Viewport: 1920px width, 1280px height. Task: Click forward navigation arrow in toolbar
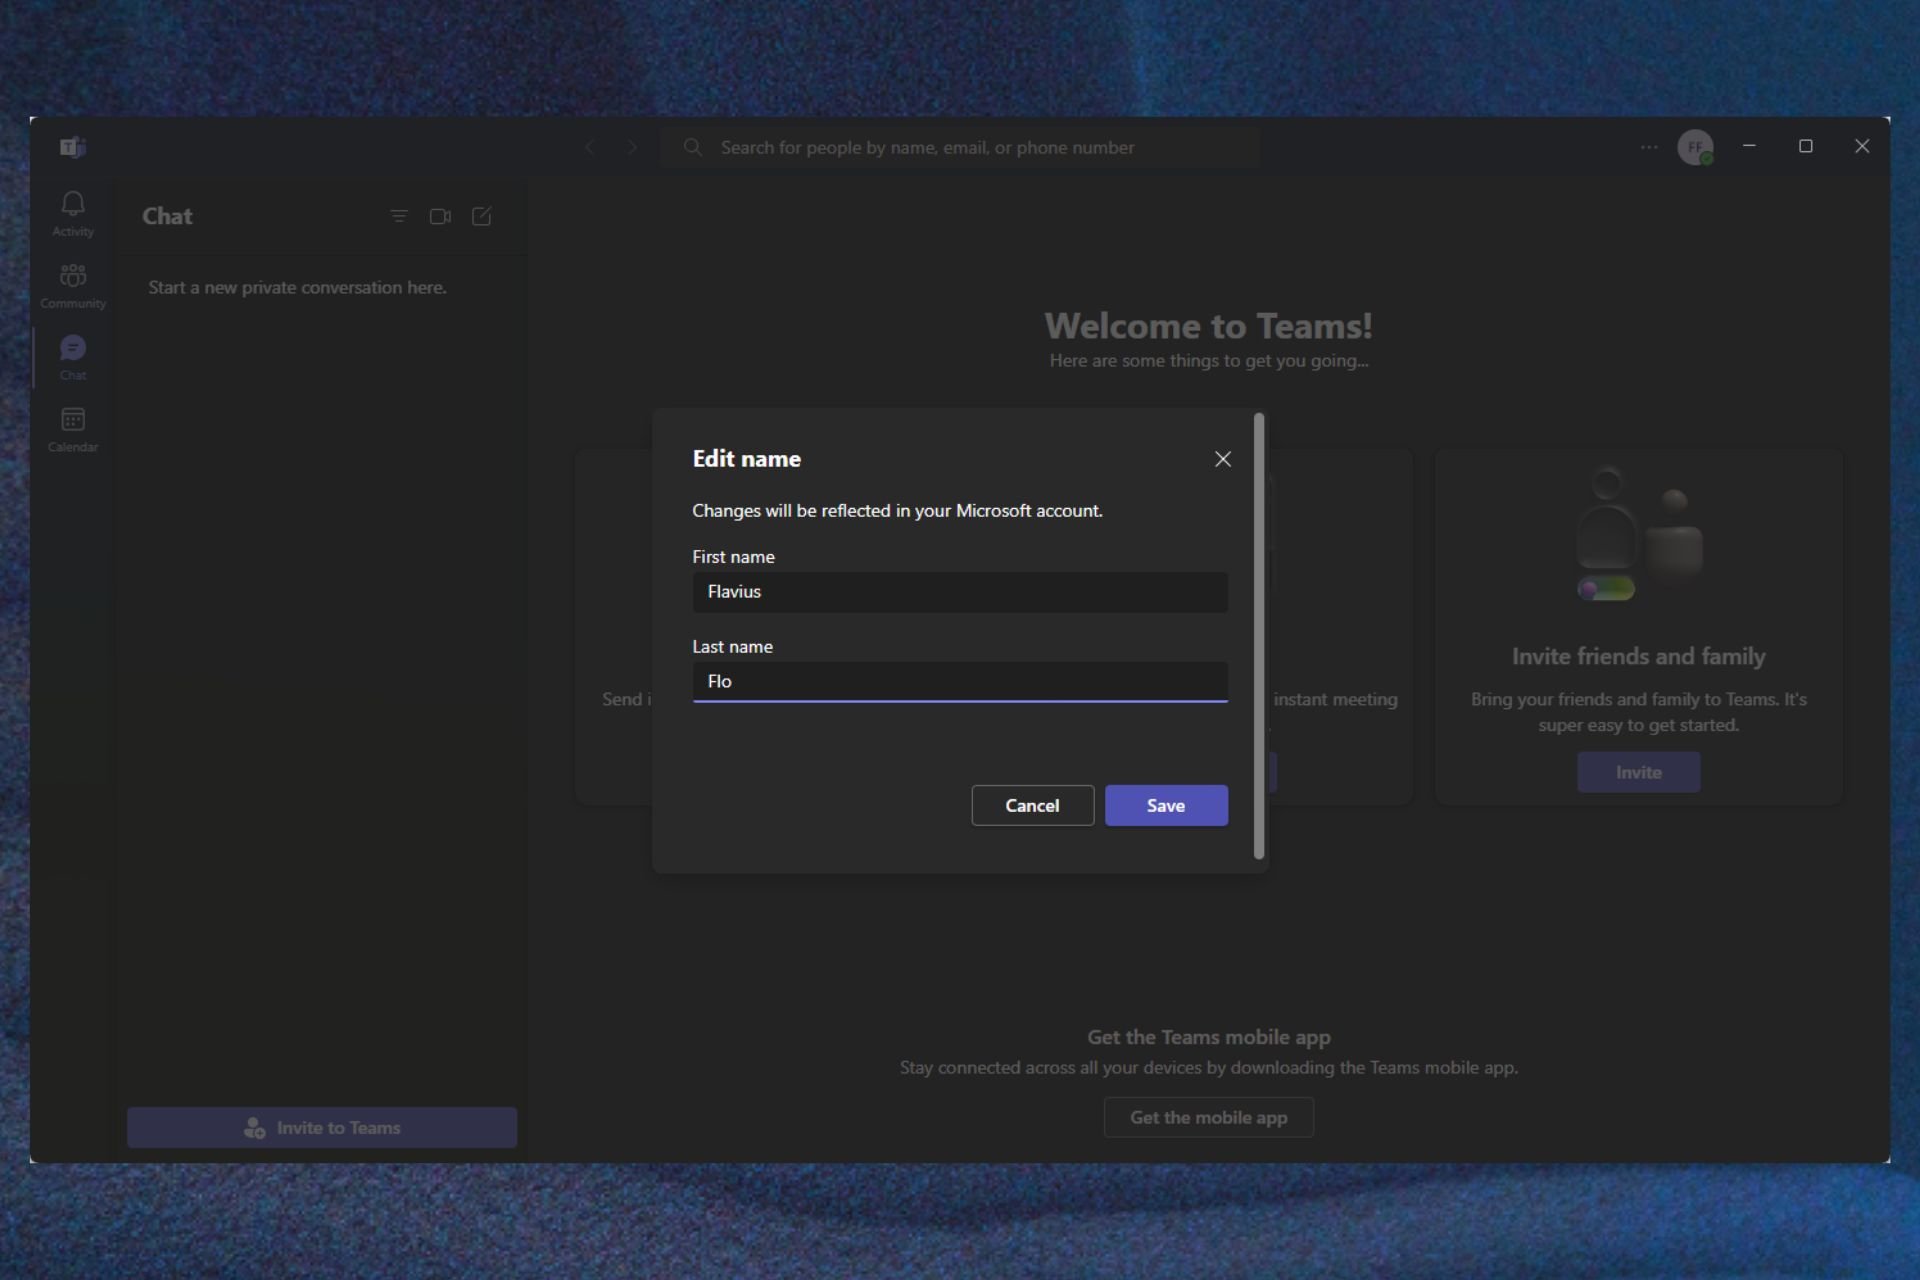[x=630, y=146]
